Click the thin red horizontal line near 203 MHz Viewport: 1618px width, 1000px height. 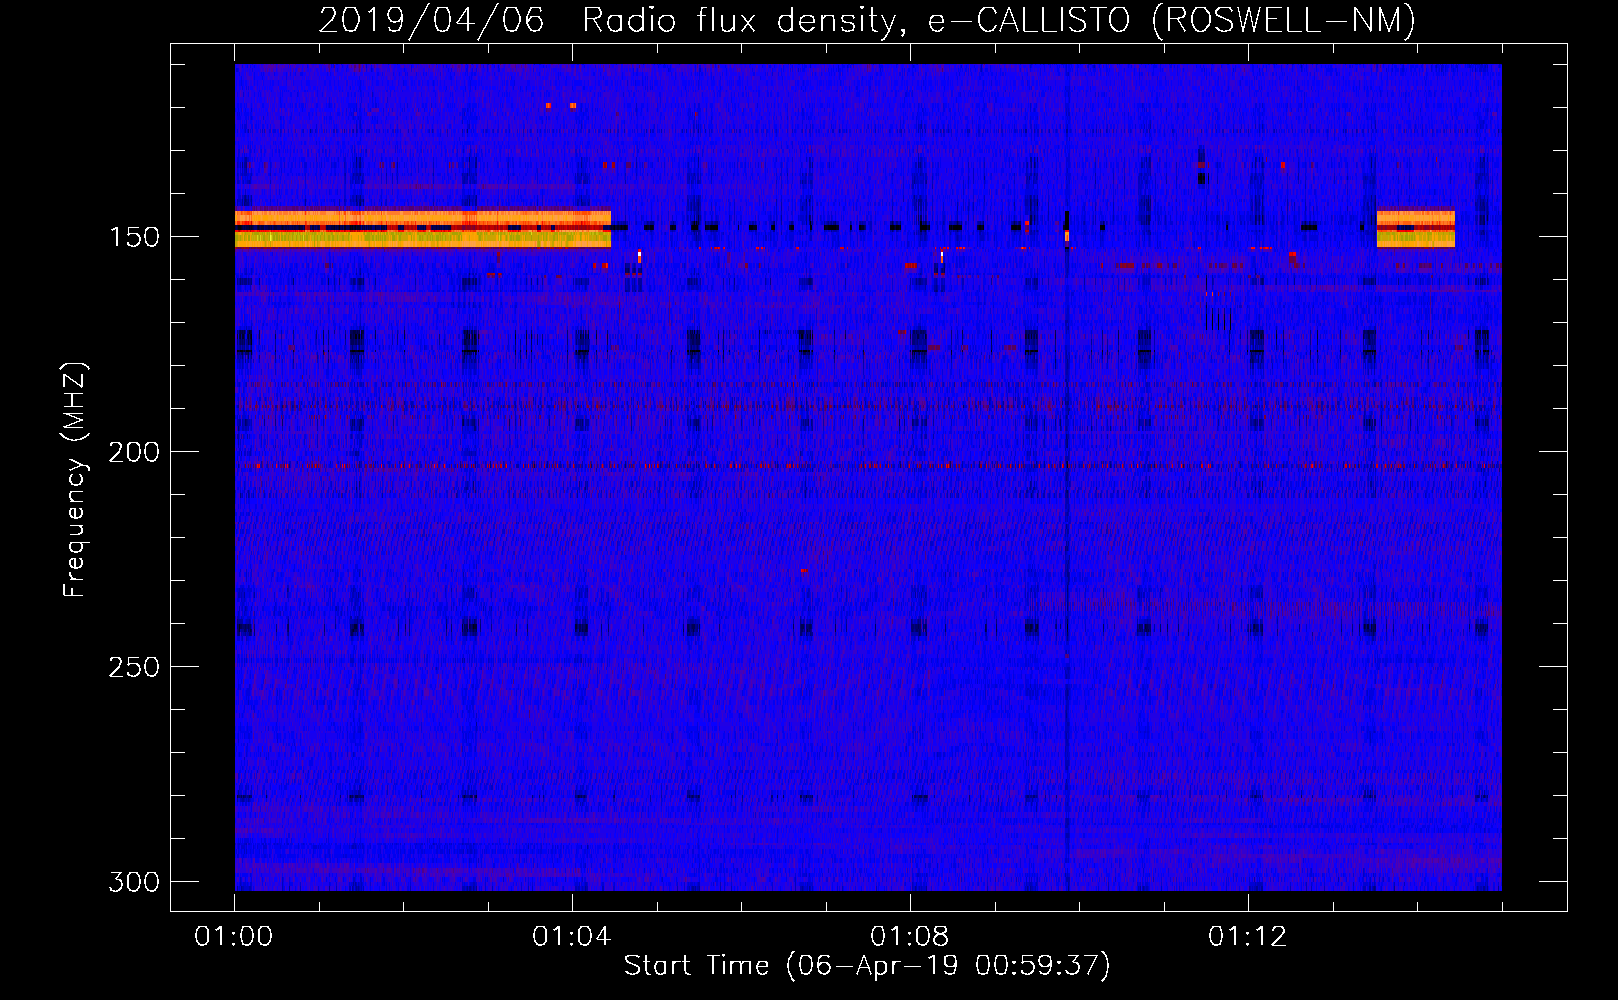pos(868,466)
